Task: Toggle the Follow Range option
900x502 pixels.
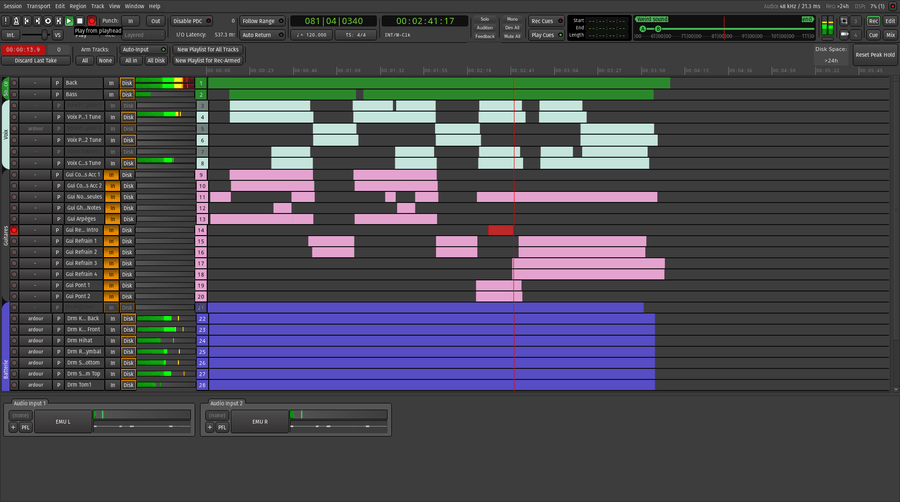Action: pos(258,20)
